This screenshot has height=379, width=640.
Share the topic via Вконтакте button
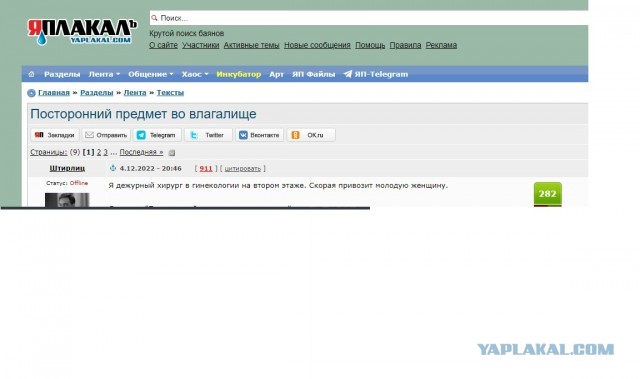259,135
